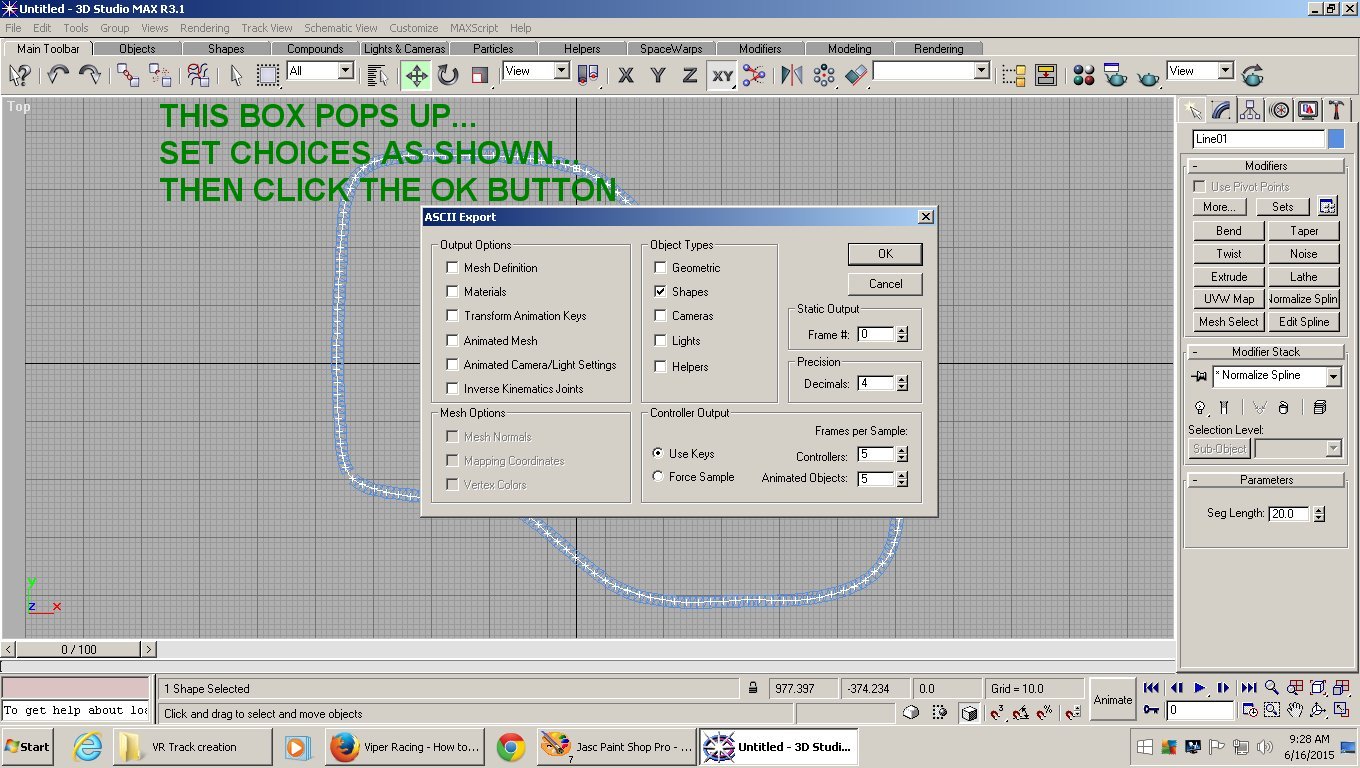The image size is (1360, 768).
Task: Select the Force Sample radio button
Action: coord(658,477)
